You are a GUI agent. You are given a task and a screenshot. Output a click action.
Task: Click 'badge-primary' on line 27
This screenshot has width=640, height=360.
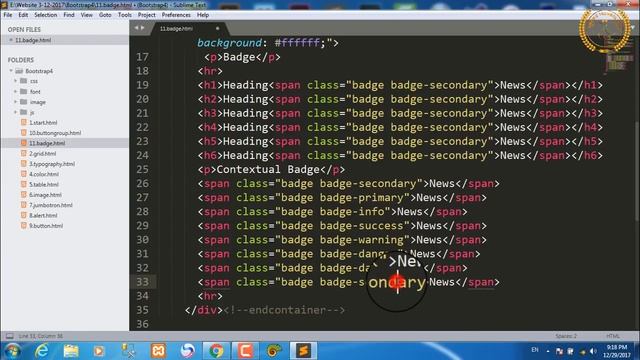pyautogui.click(x=362, y=198)
